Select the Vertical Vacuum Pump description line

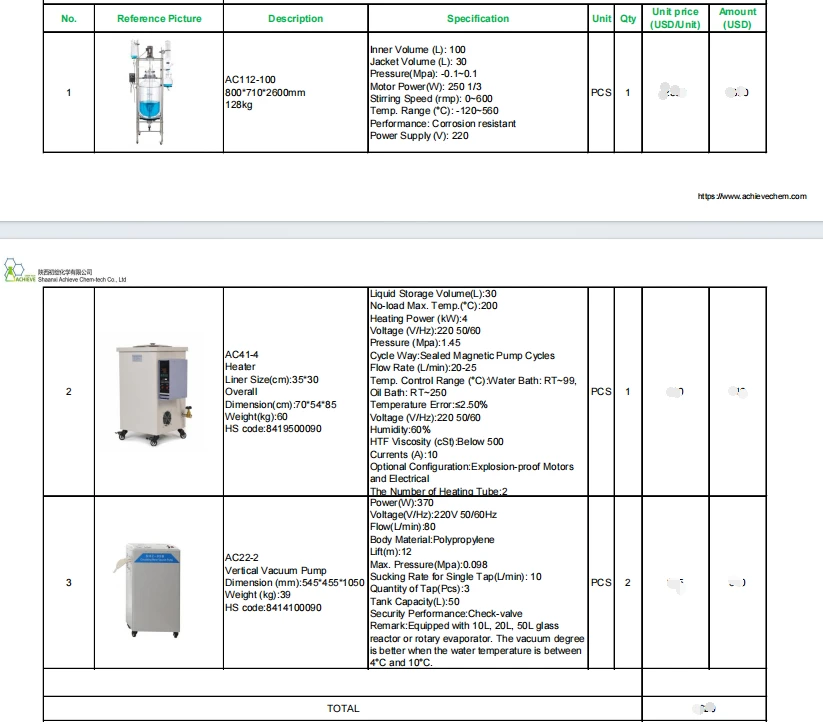(276, 570)
